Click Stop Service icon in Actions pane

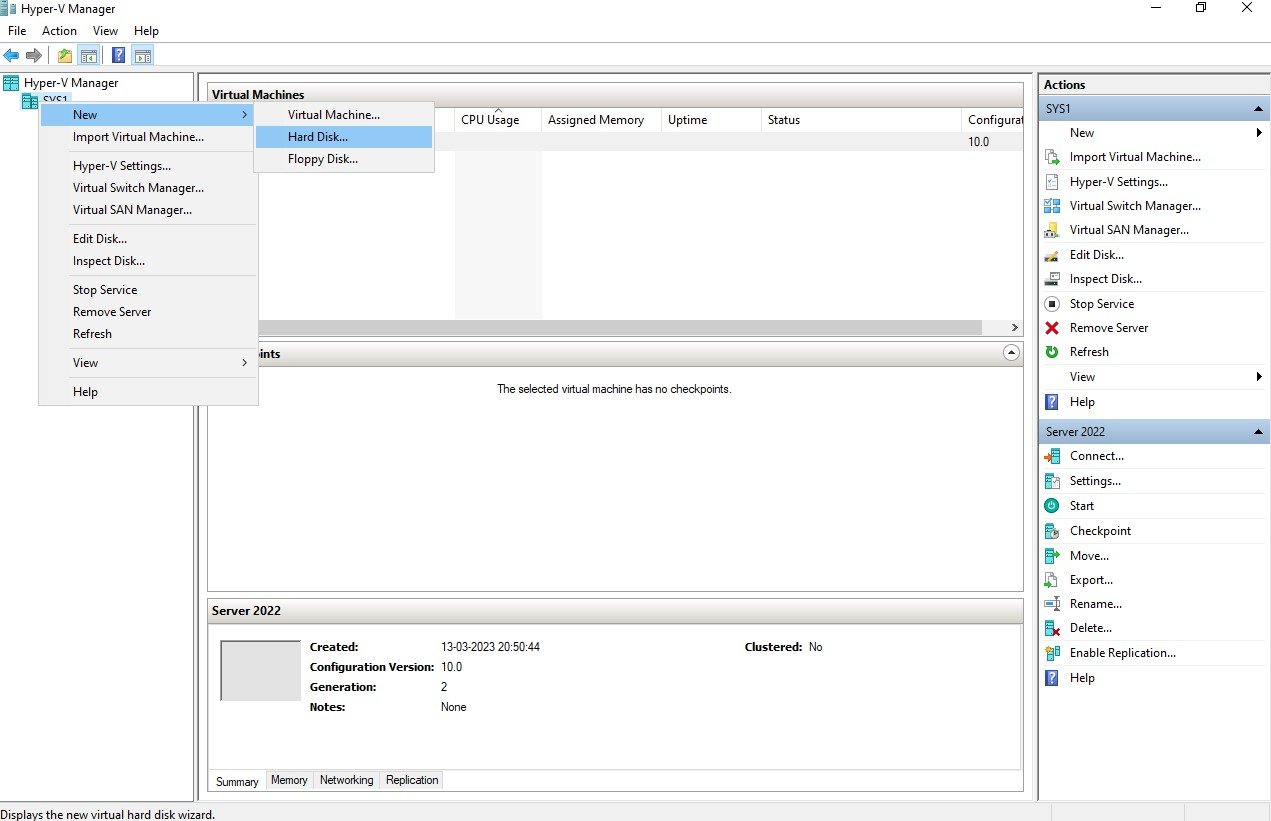click(1052, 304)
